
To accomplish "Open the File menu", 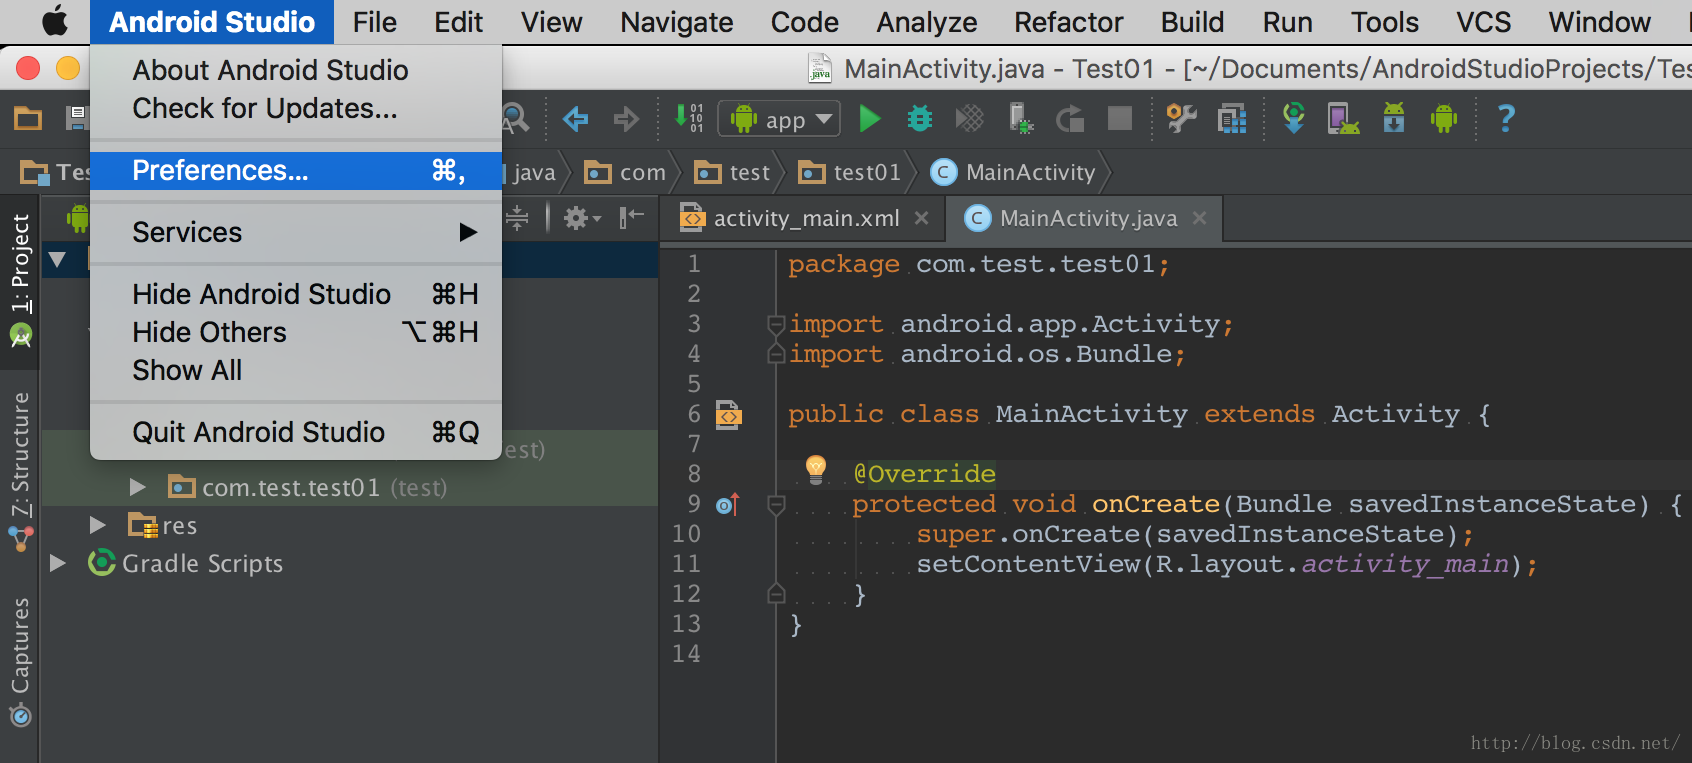I will (x=375, y=22).
